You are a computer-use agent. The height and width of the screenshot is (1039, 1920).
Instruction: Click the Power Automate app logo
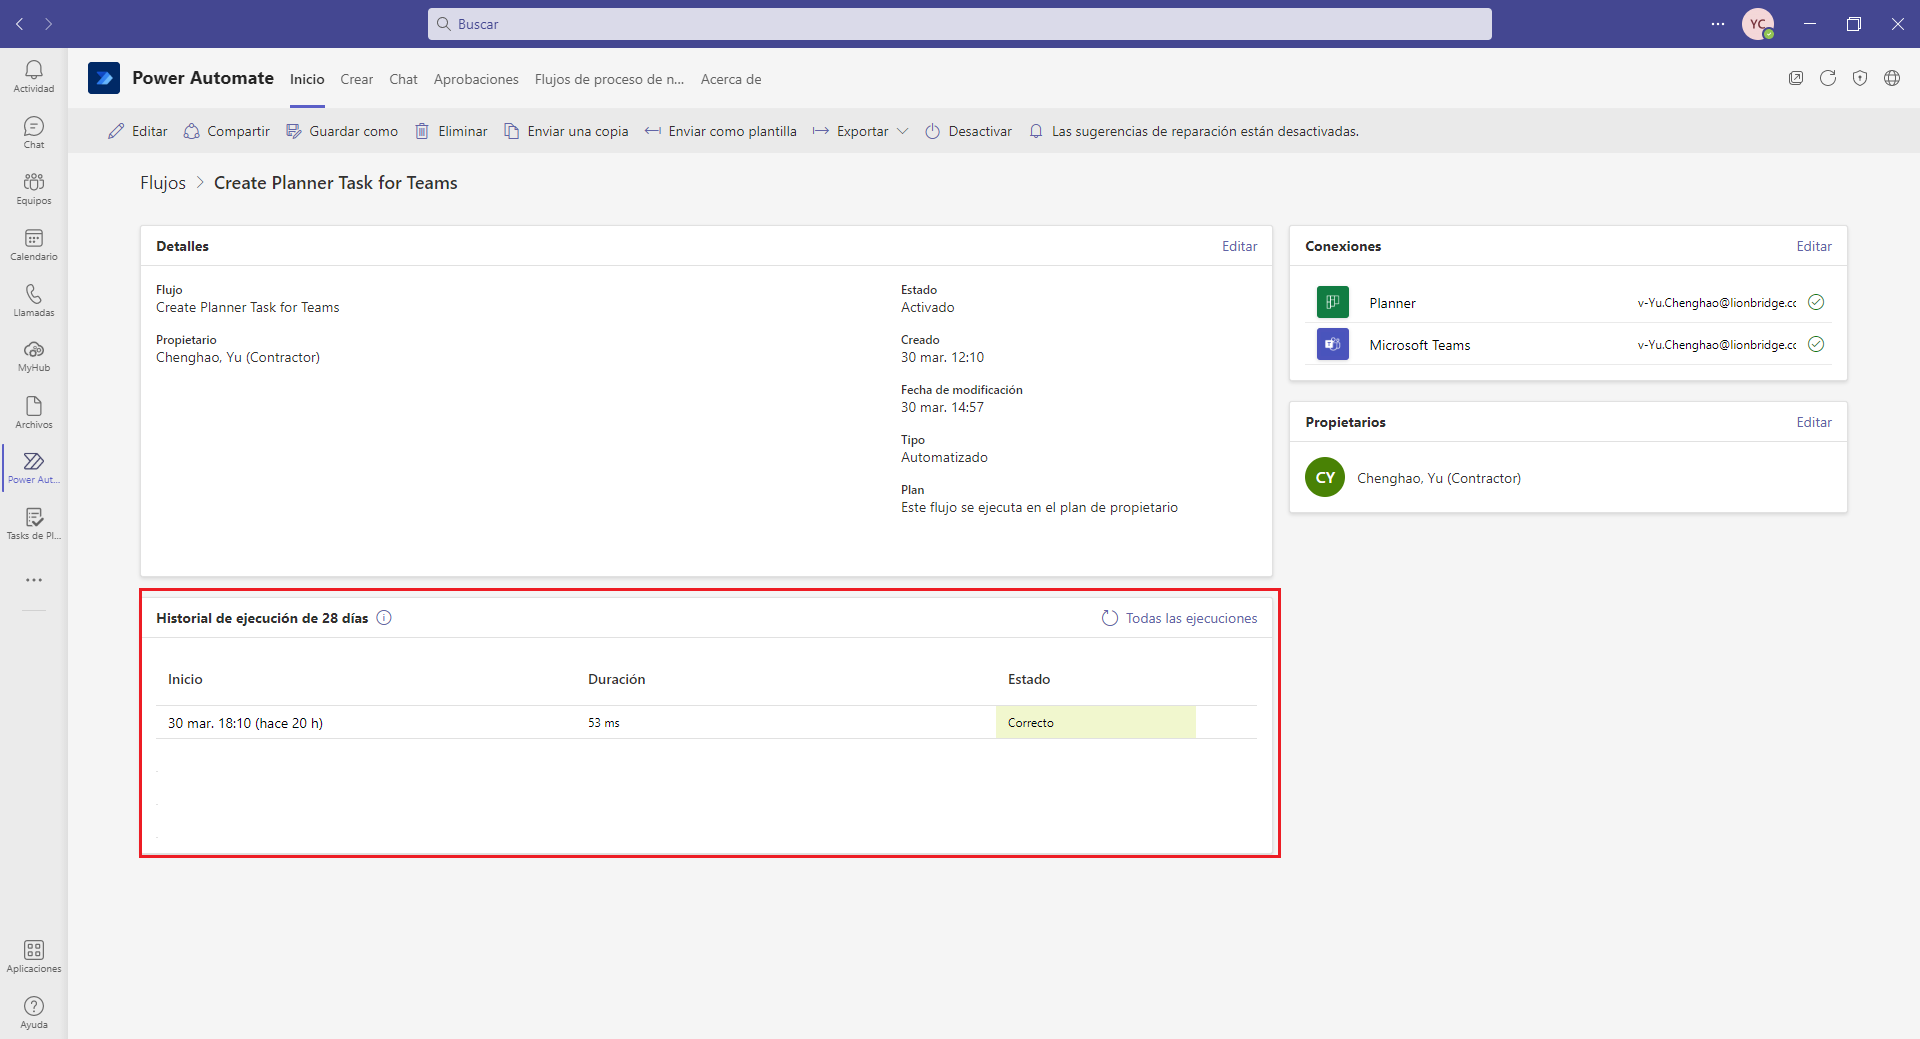pyautogui.click(x=104, y=78)
